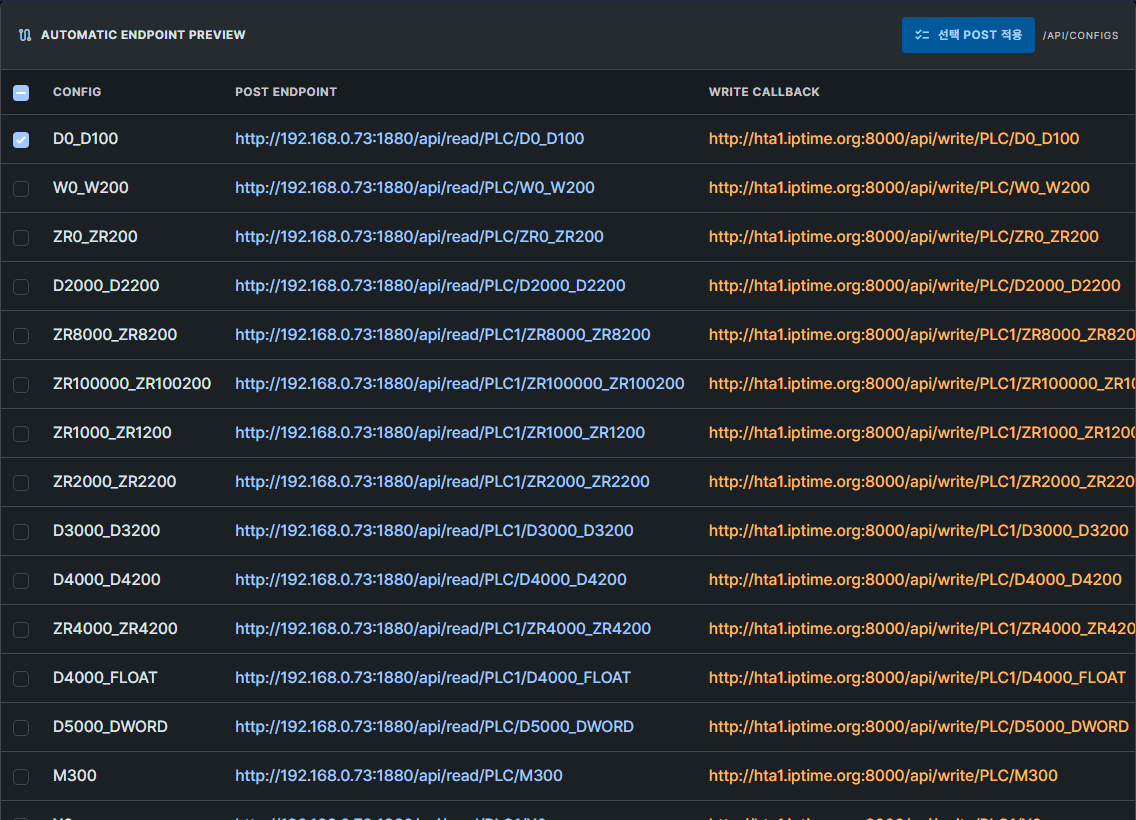
Task: Click the CONFIG column header
Action: pos(77,92)
